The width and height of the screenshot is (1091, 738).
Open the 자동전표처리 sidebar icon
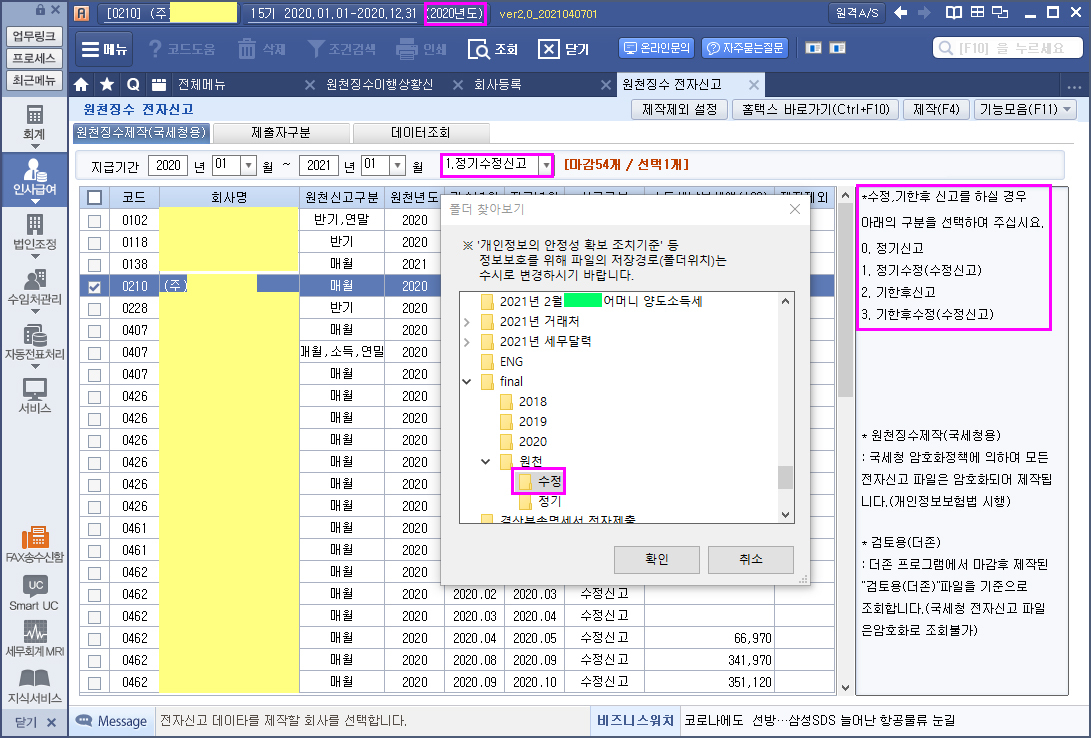(x=34, y=342)
